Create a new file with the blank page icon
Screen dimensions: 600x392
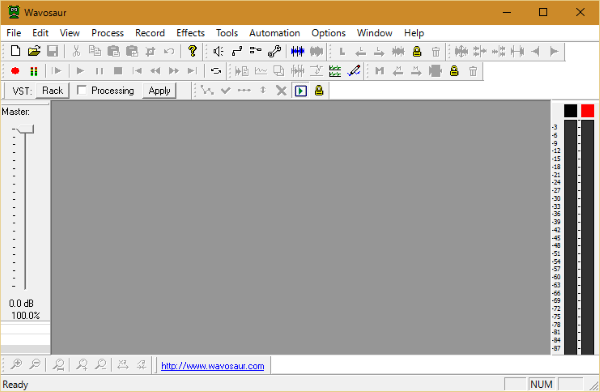[x=15, y=51]
